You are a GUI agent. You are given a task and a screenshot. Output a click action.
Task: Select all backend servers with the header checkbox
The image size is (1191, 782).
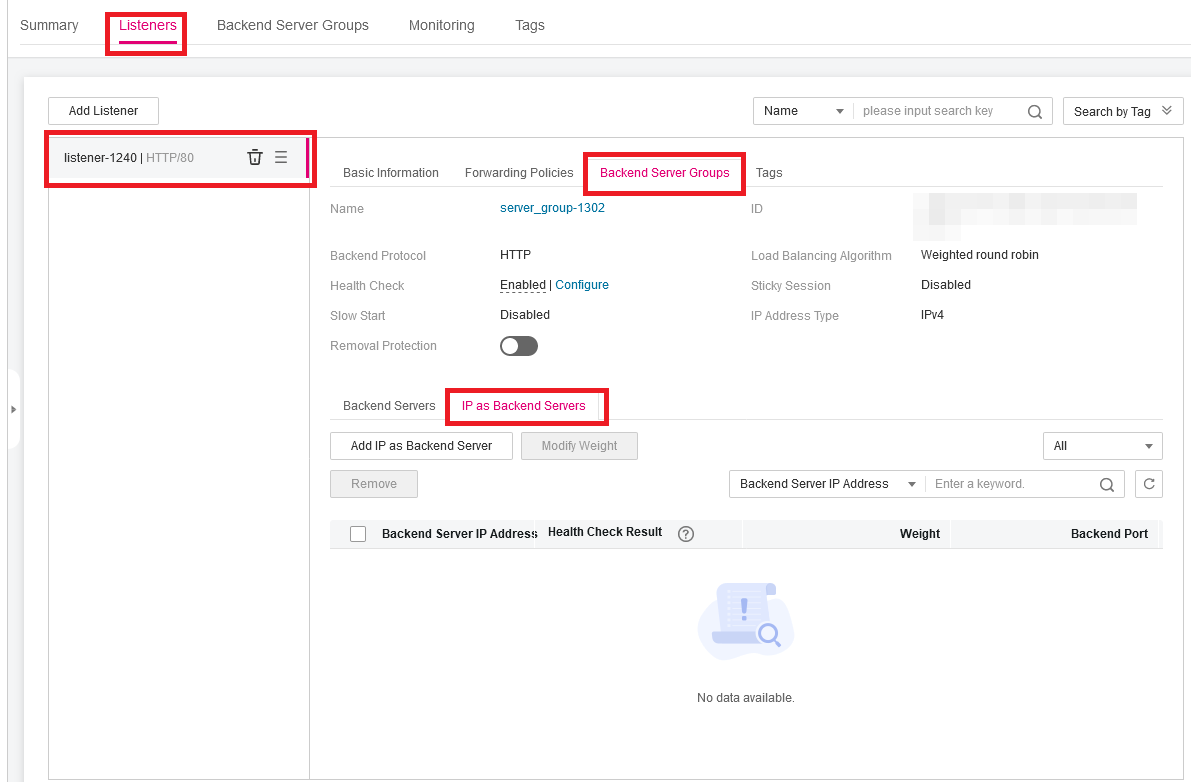pos(357,533)
